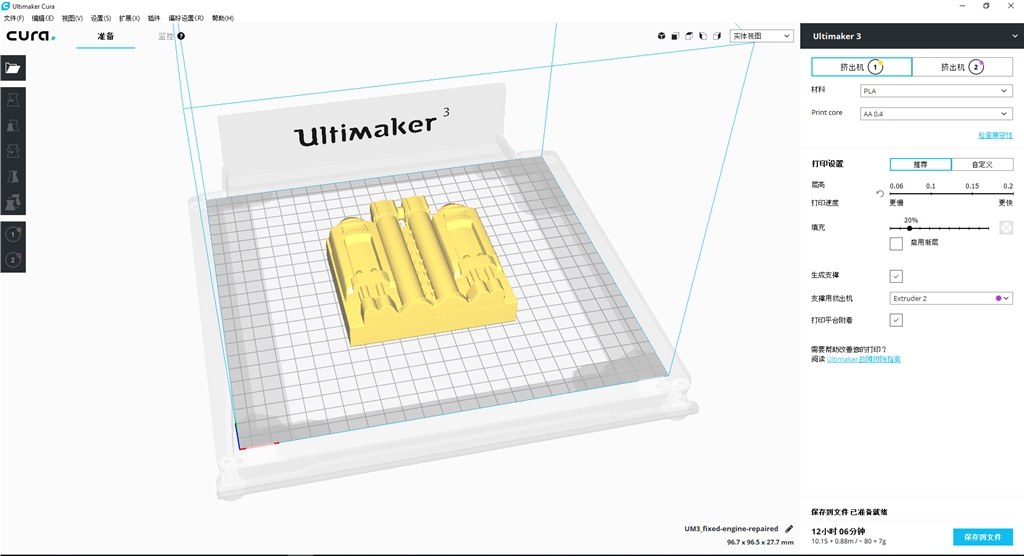Select the Move tool in left toolbar
The image size is (1024, 556).
coord(13,100)
